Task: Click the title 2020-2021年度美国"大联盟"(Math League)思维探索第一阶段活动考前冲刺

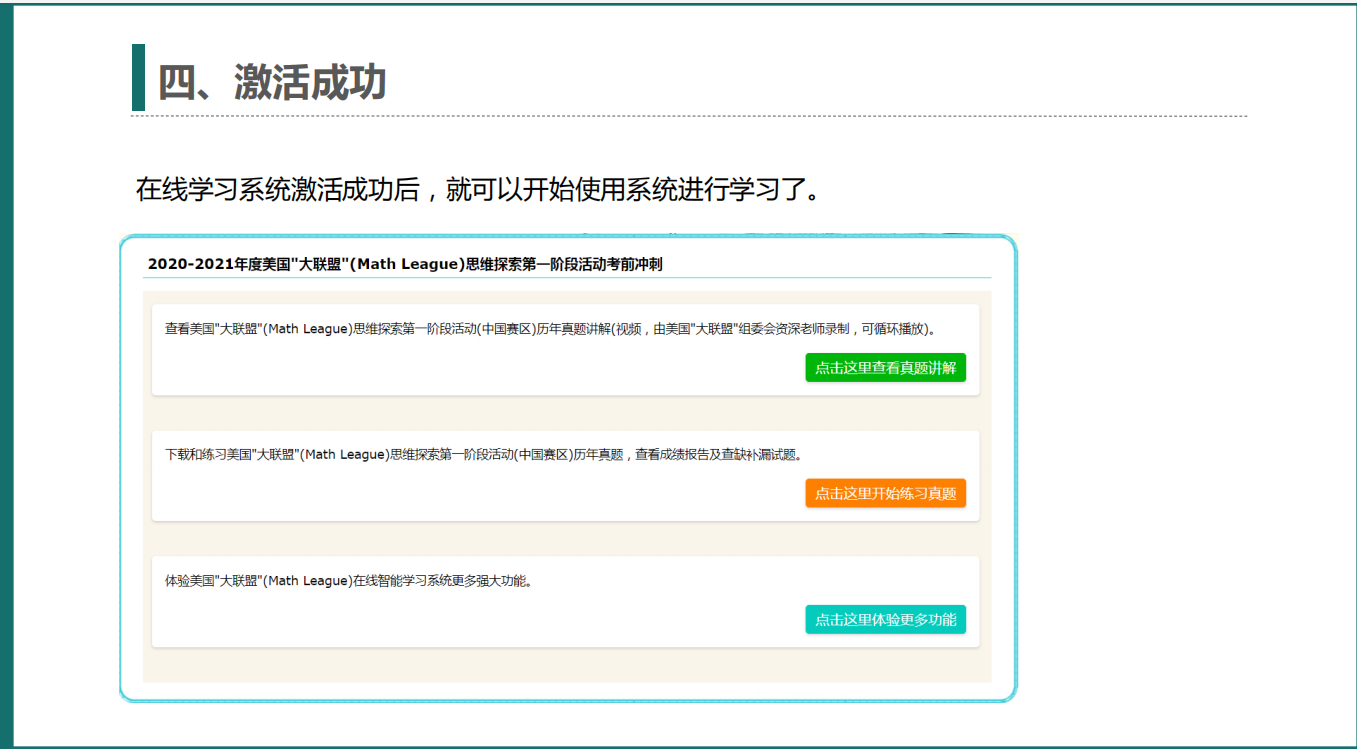Action: pos(405,265)
